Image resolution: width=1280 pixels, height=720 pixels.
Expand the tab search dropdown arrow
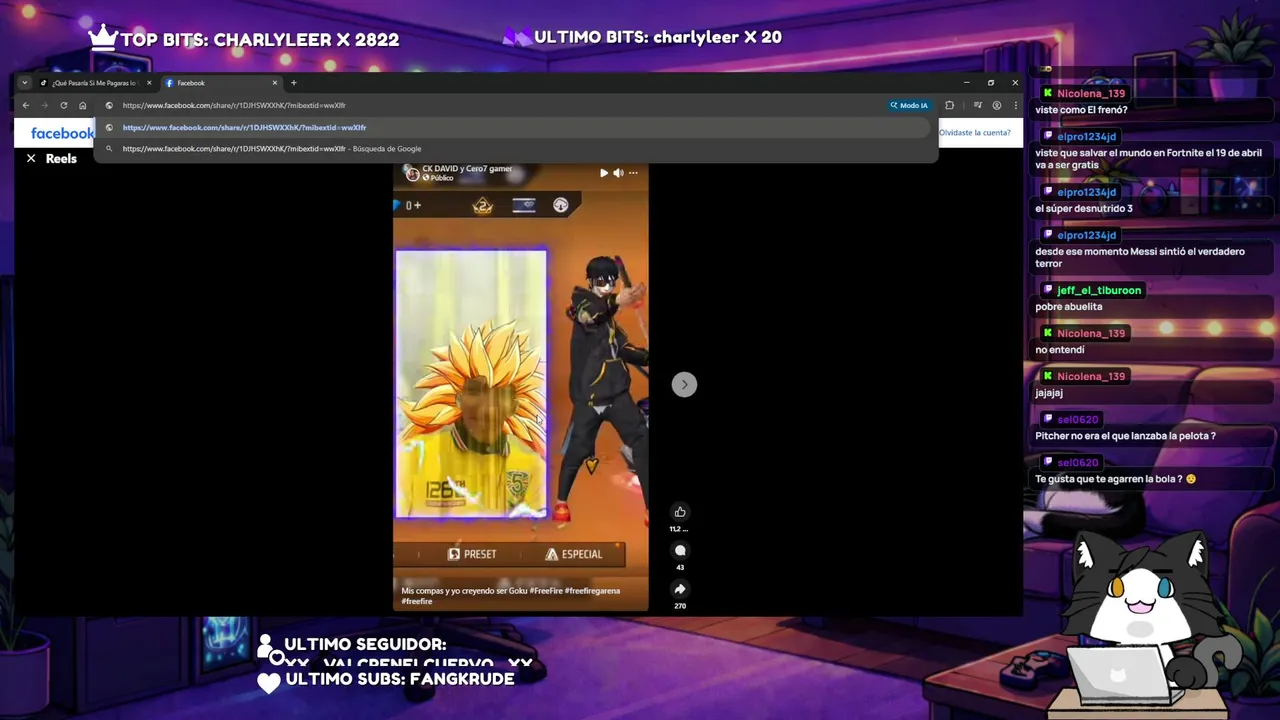24,83
